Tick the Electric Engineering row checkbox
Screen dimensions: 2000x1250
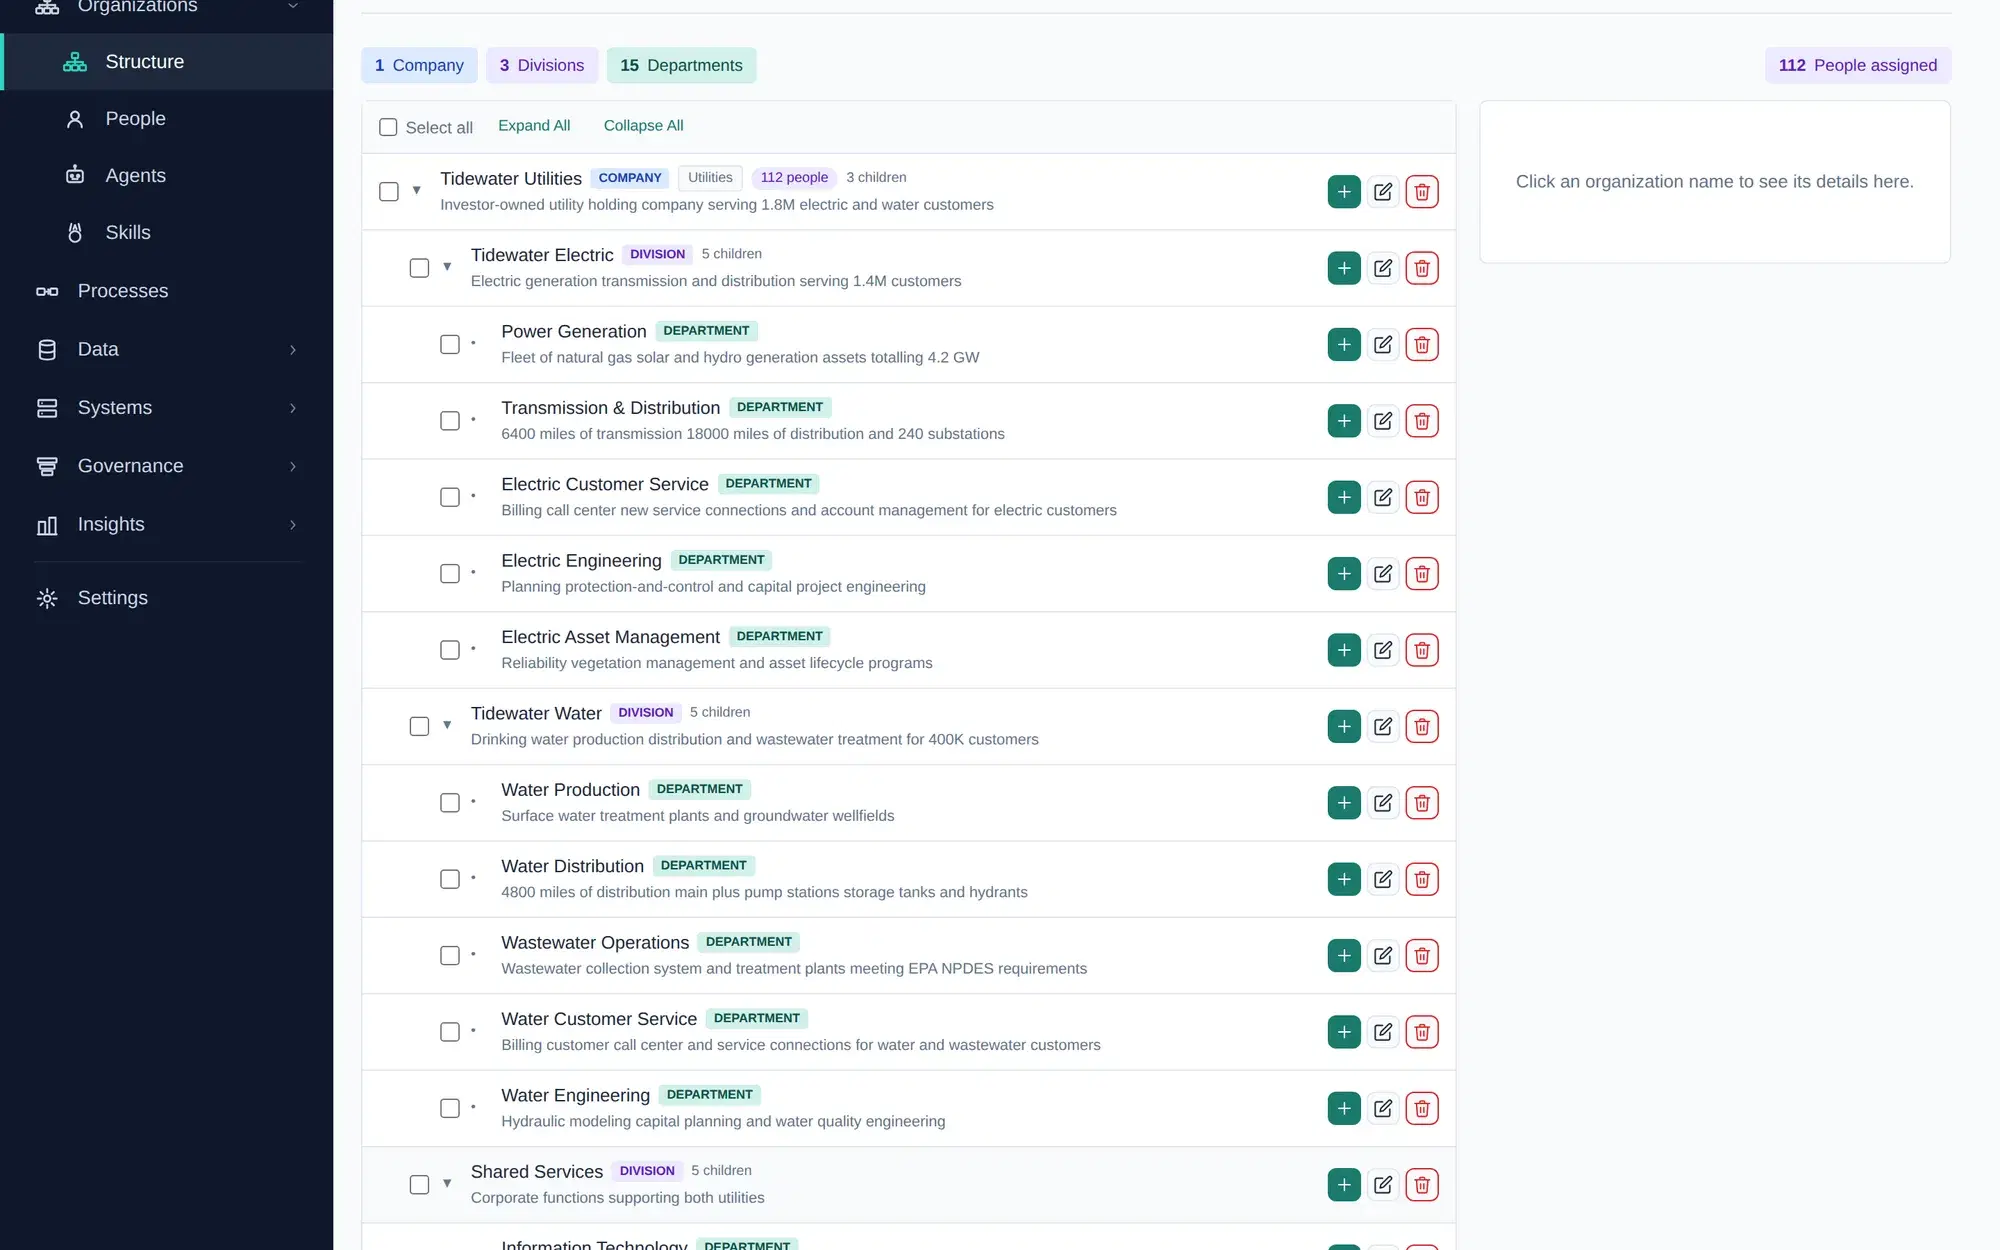coord(450,574)
